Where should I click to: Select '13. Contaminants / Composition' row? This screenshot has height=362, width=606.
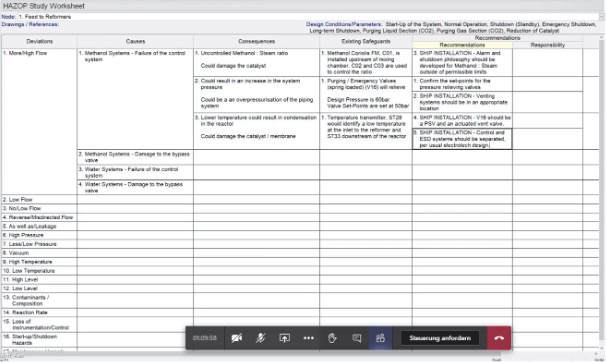[x=39, y=301]
